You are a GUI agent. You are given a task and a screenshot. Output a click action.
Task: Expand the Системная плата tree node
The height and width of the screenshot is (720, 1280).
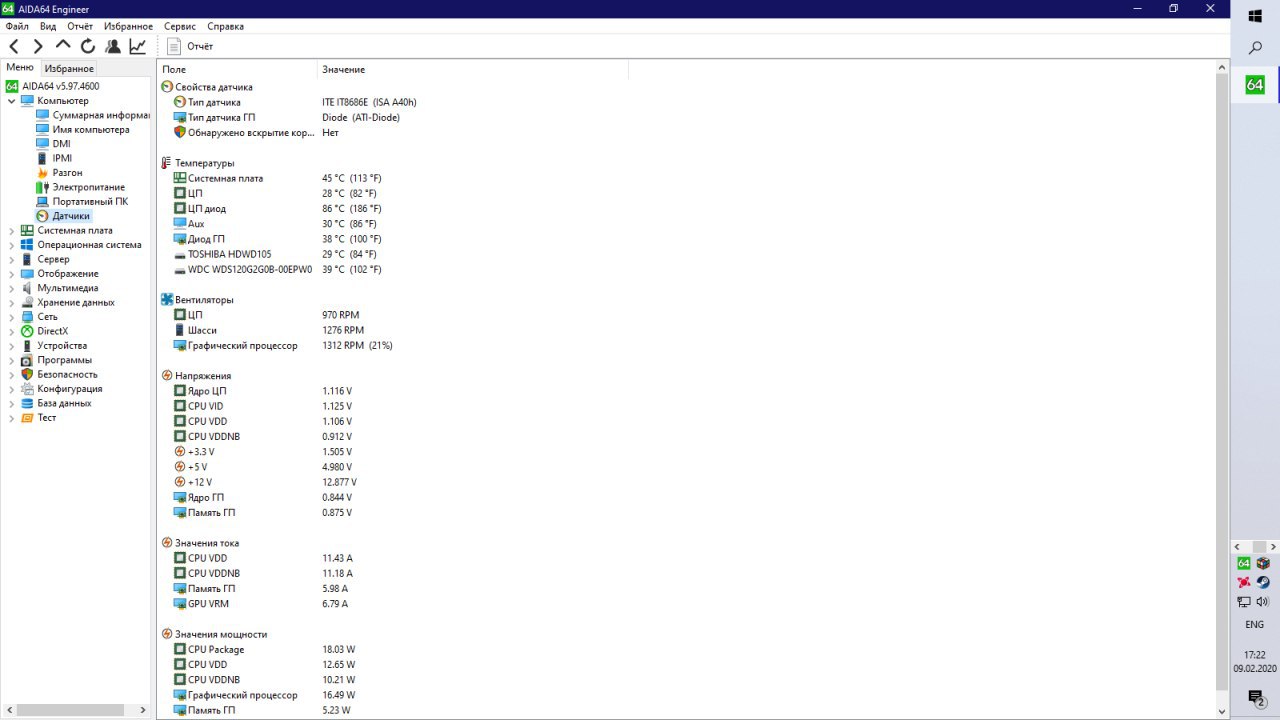11,231
